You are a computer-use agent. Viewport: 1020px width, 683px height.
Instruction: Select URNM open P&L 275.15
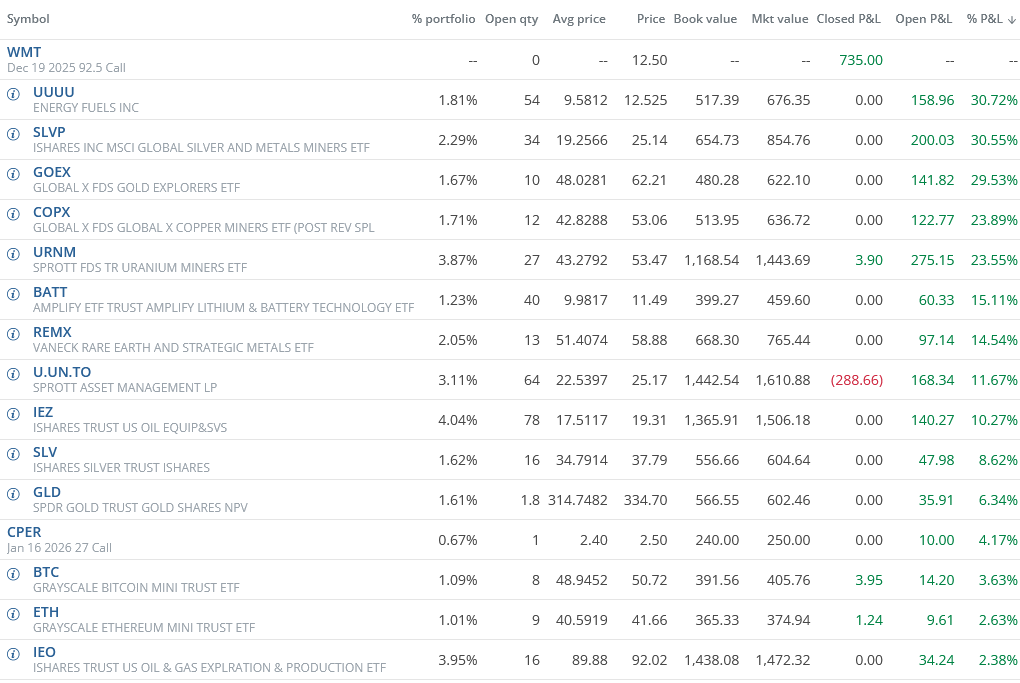[x=932, y=260]
